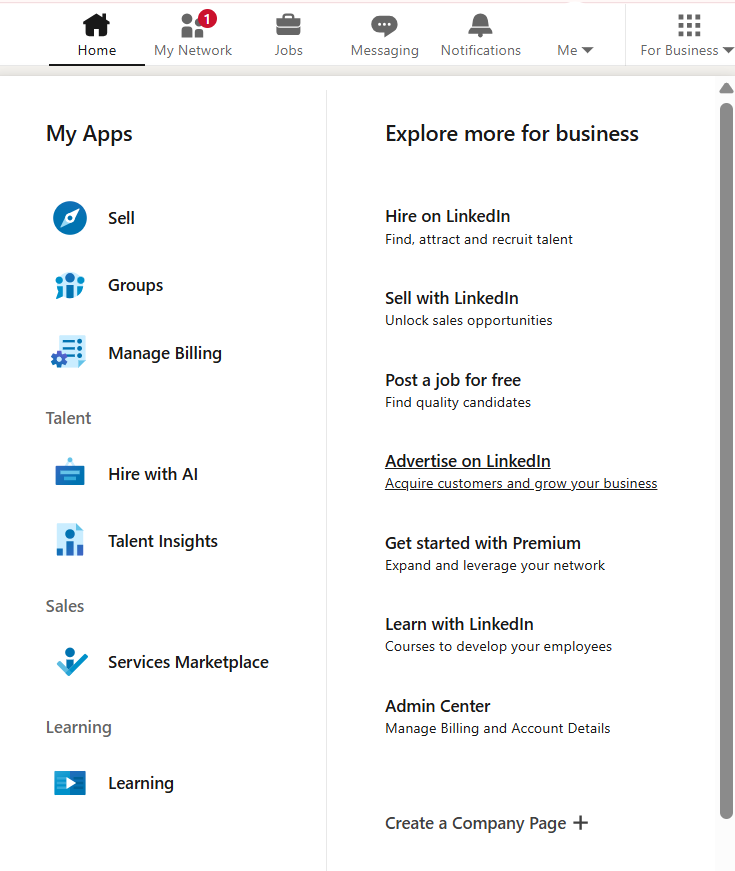Click the Sell compass icon
The width and height of the screenshot is (735, 871).
coord(70,218)
